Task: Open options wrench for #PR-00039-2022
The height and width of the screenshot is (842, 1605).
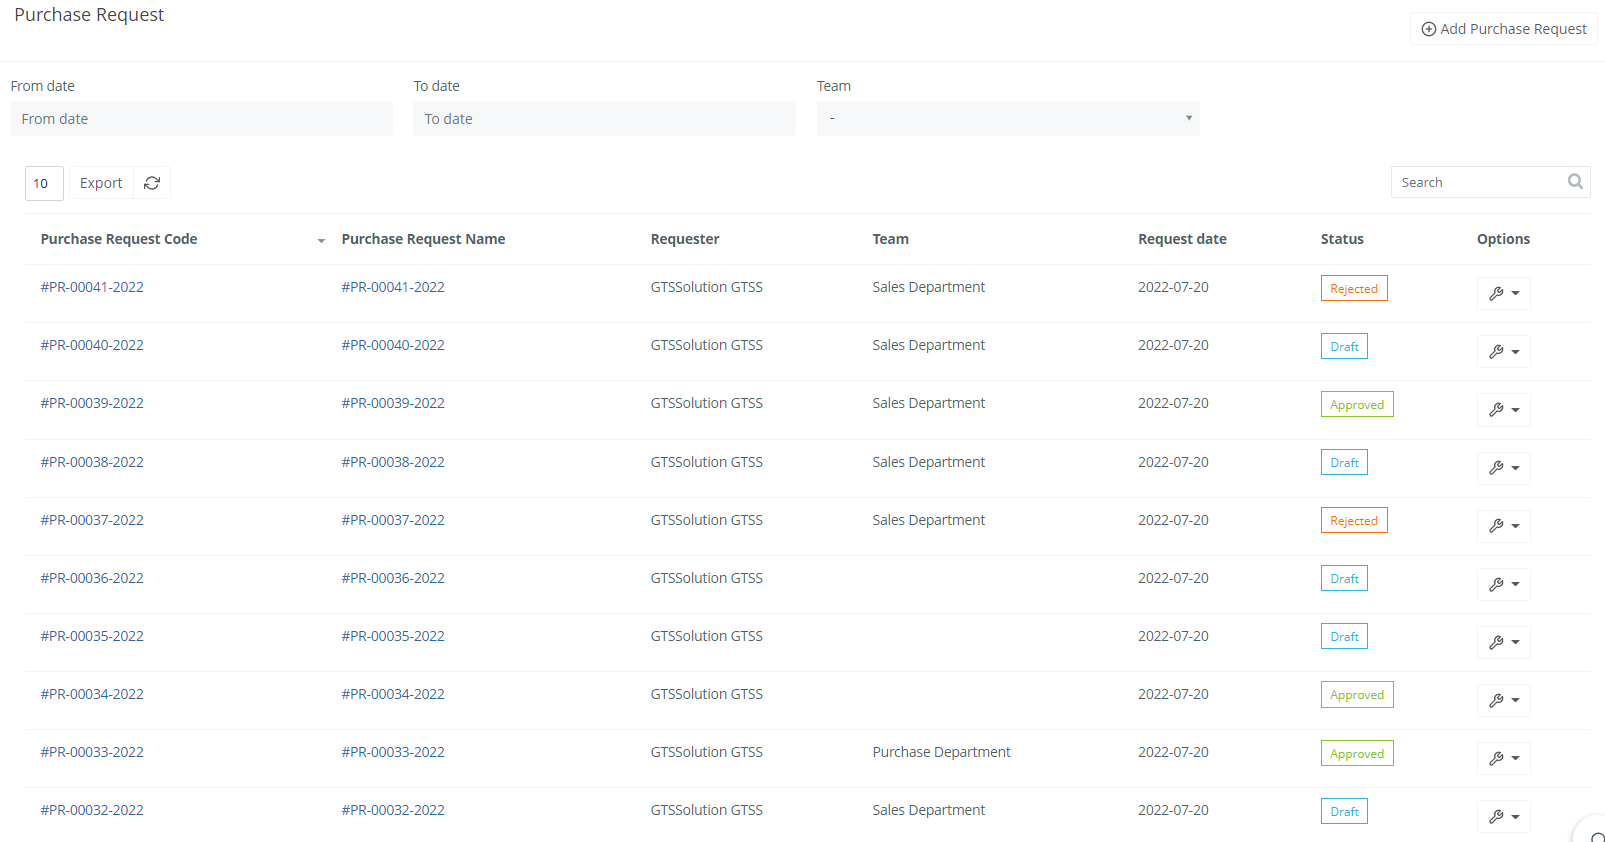Action: 1503,410
